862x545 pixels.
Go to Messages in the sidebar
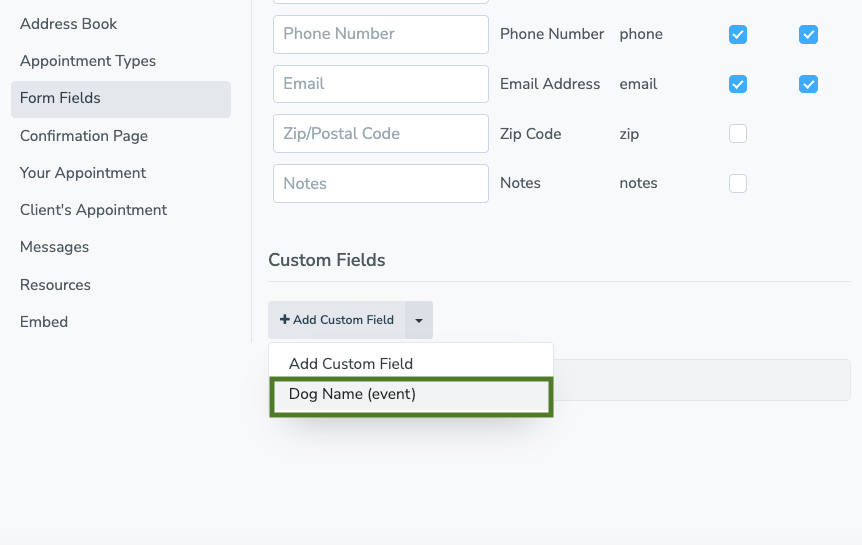coord(54,246)
